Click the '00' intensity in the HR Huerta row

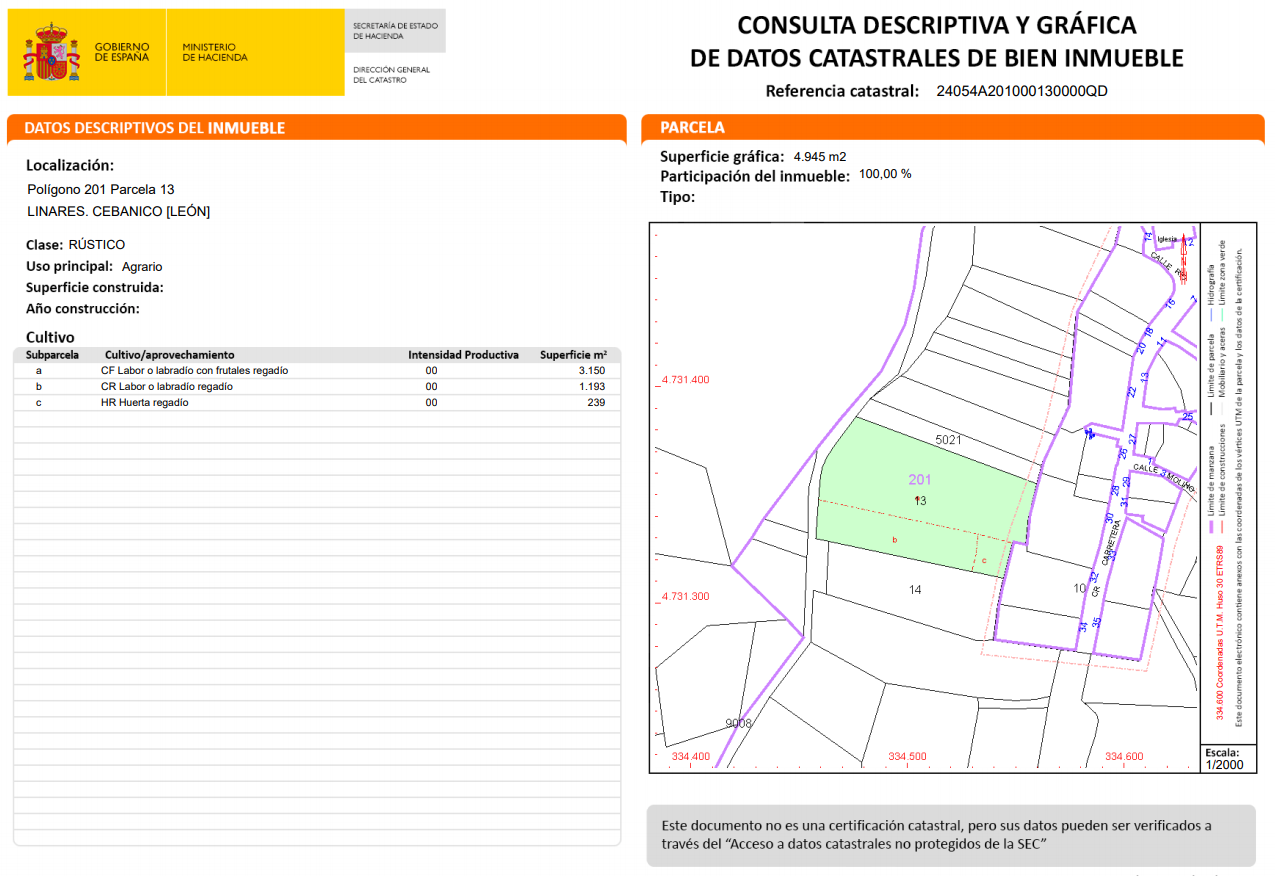coord(431,403)
